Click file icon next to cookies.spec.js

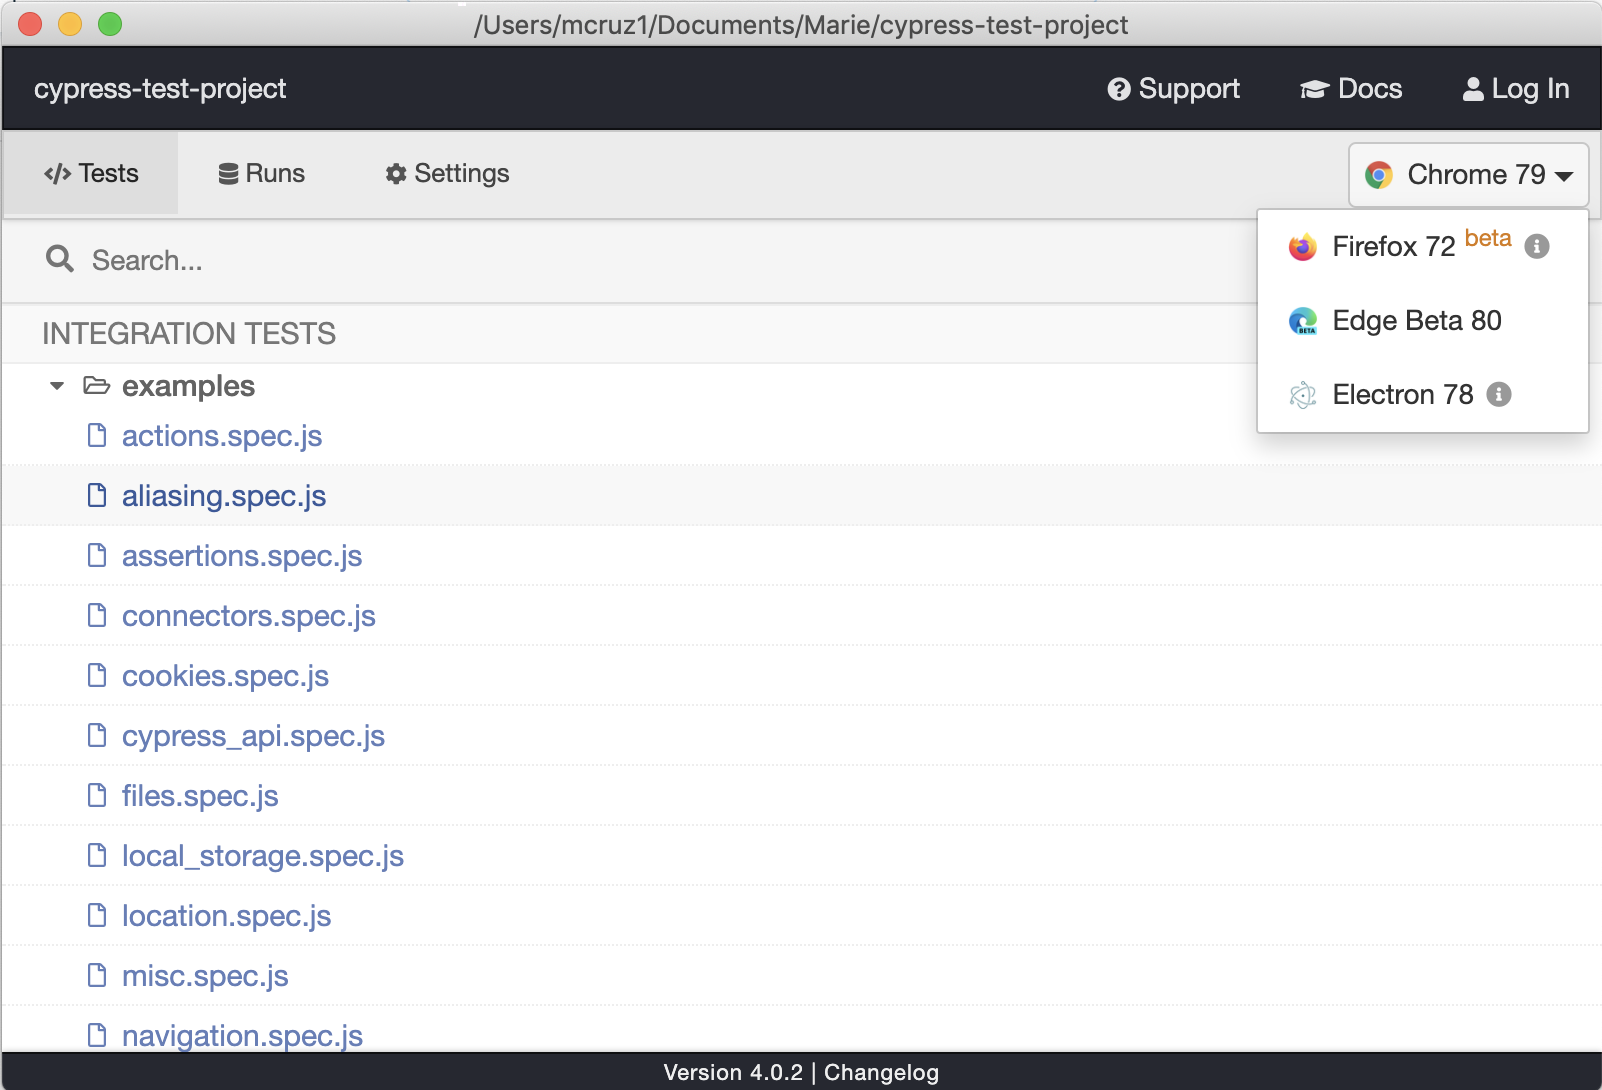pos(97,675)
